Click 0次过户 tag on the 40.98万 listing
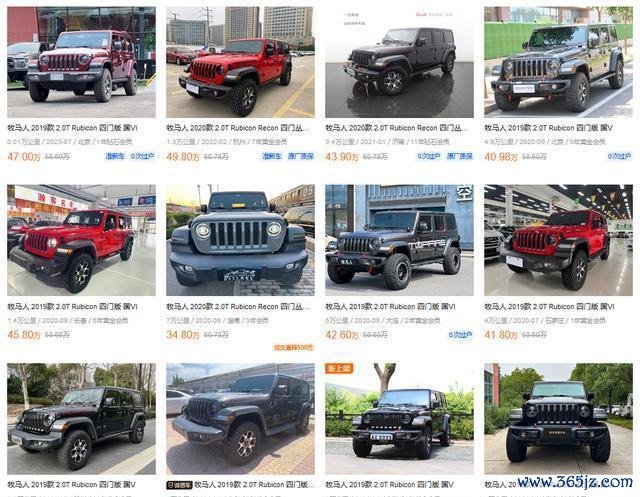The height and width of the screenshot is (497, 640). click(x=619, y=156)
